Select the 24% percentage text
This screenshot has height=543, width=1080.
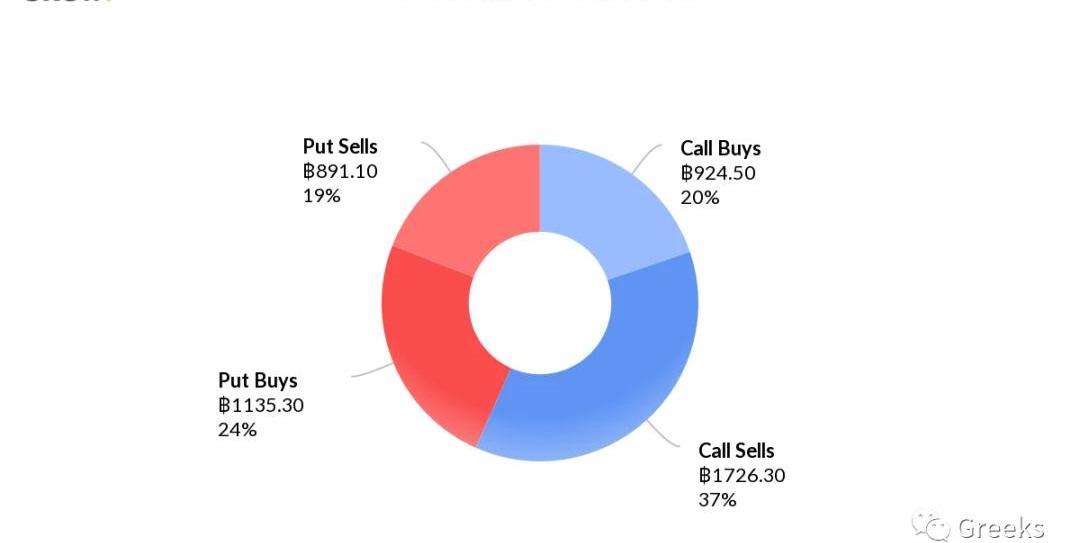click(237, 429)
